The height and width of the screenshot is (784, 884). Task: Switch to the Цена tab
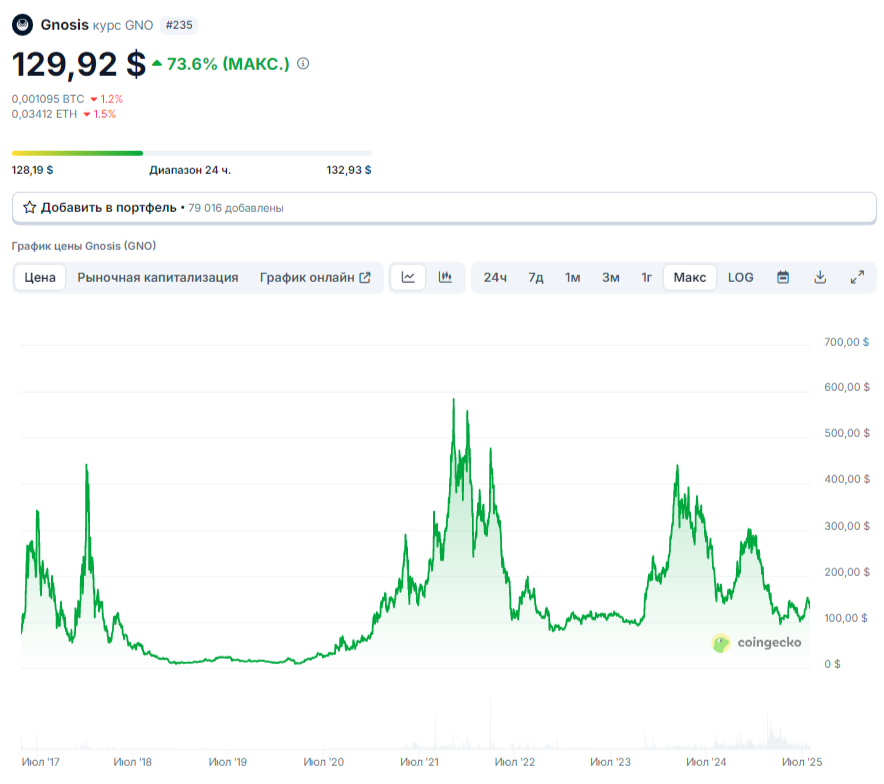point(40,277)
